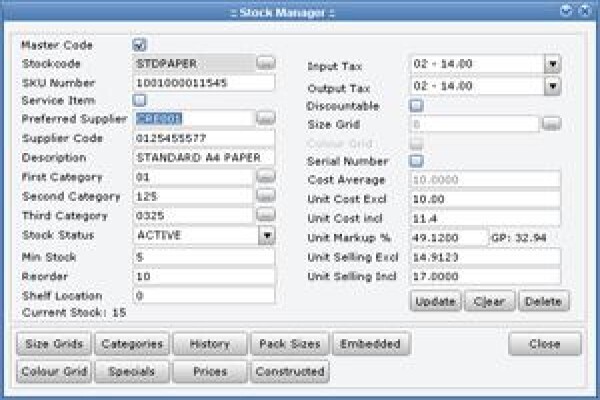The height and width of the screenshot is (400, 600).
Task: Click the Reorder field
Action: [x=204, y=276]
